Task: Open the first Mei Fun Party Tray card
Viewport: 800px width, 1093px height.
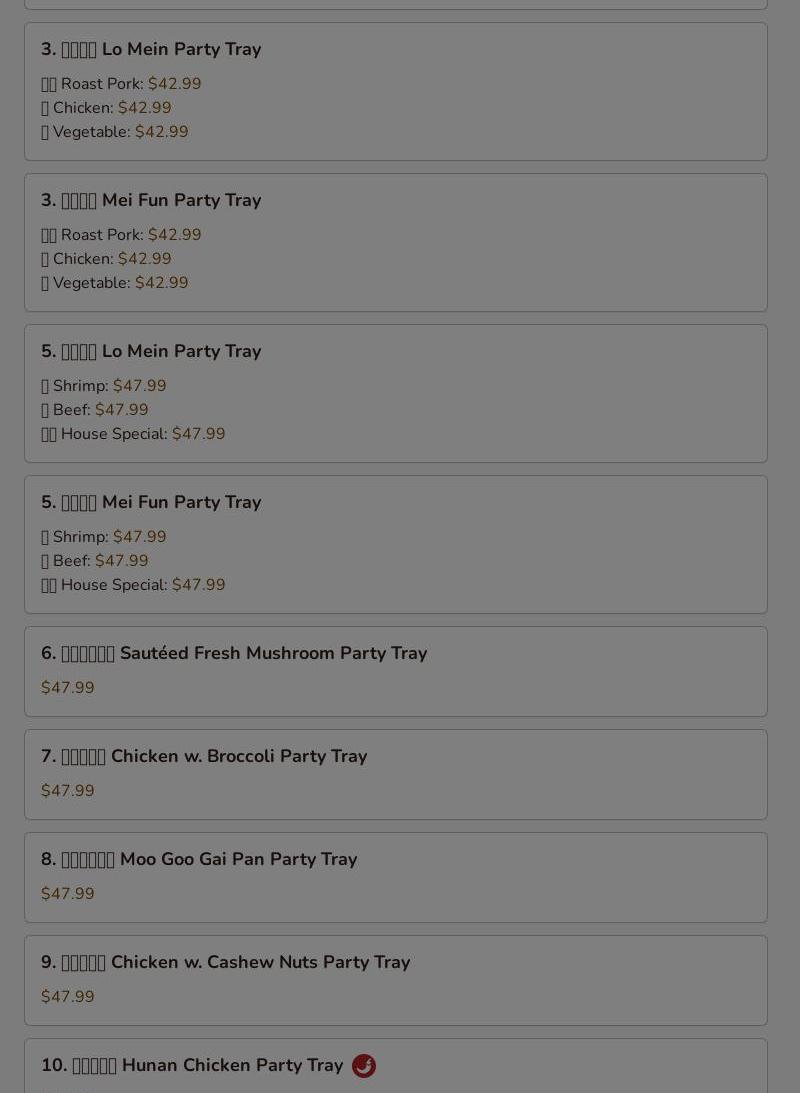Action: pos(396,243)
